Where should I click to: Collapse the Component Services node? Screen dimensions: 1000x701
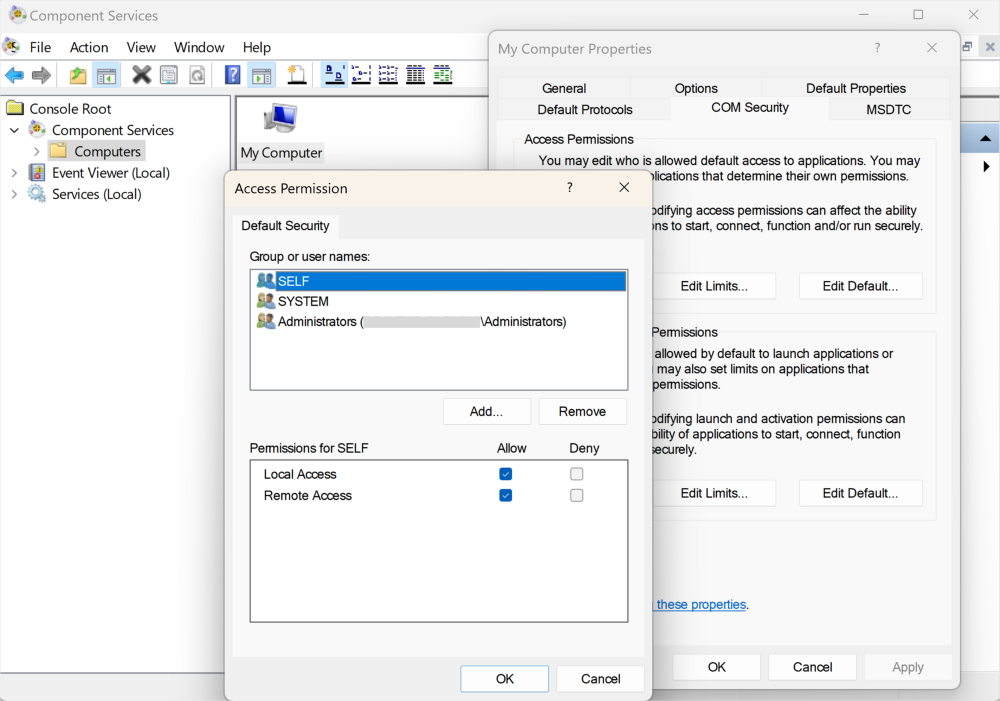pos(14,129)
